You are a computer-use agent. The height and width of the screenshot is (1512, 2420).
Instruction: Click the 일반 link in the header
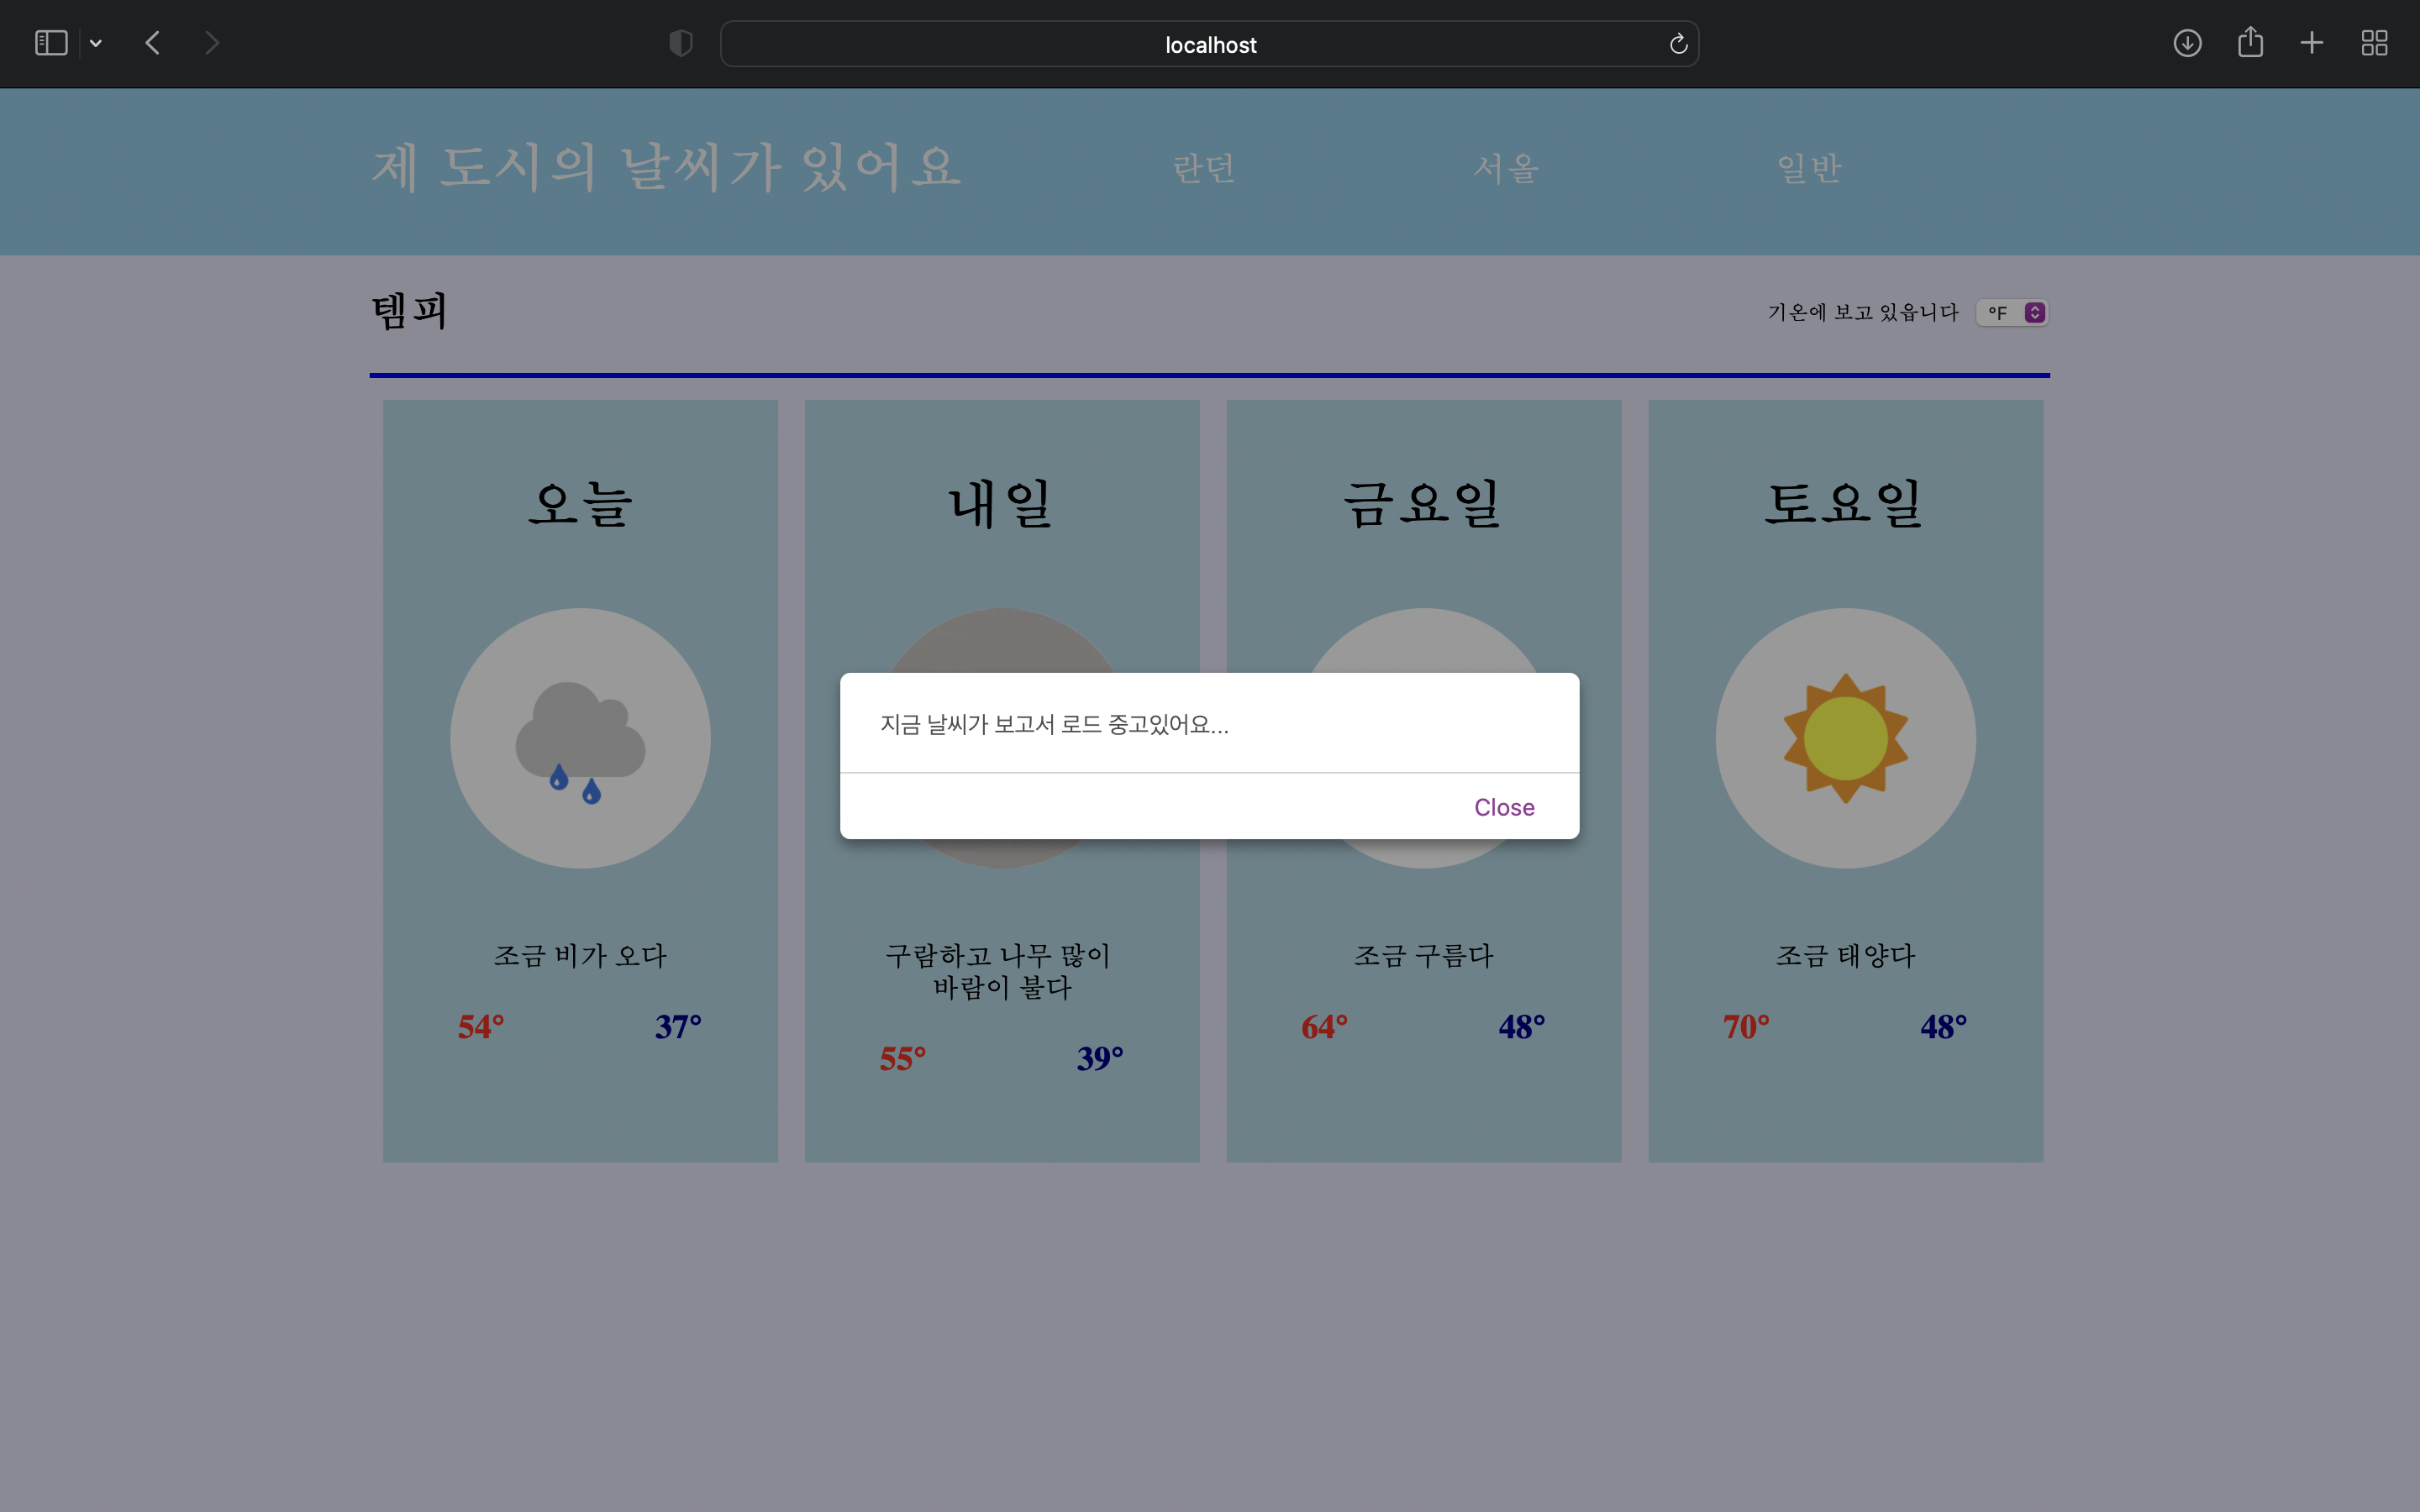(1810, 168)
